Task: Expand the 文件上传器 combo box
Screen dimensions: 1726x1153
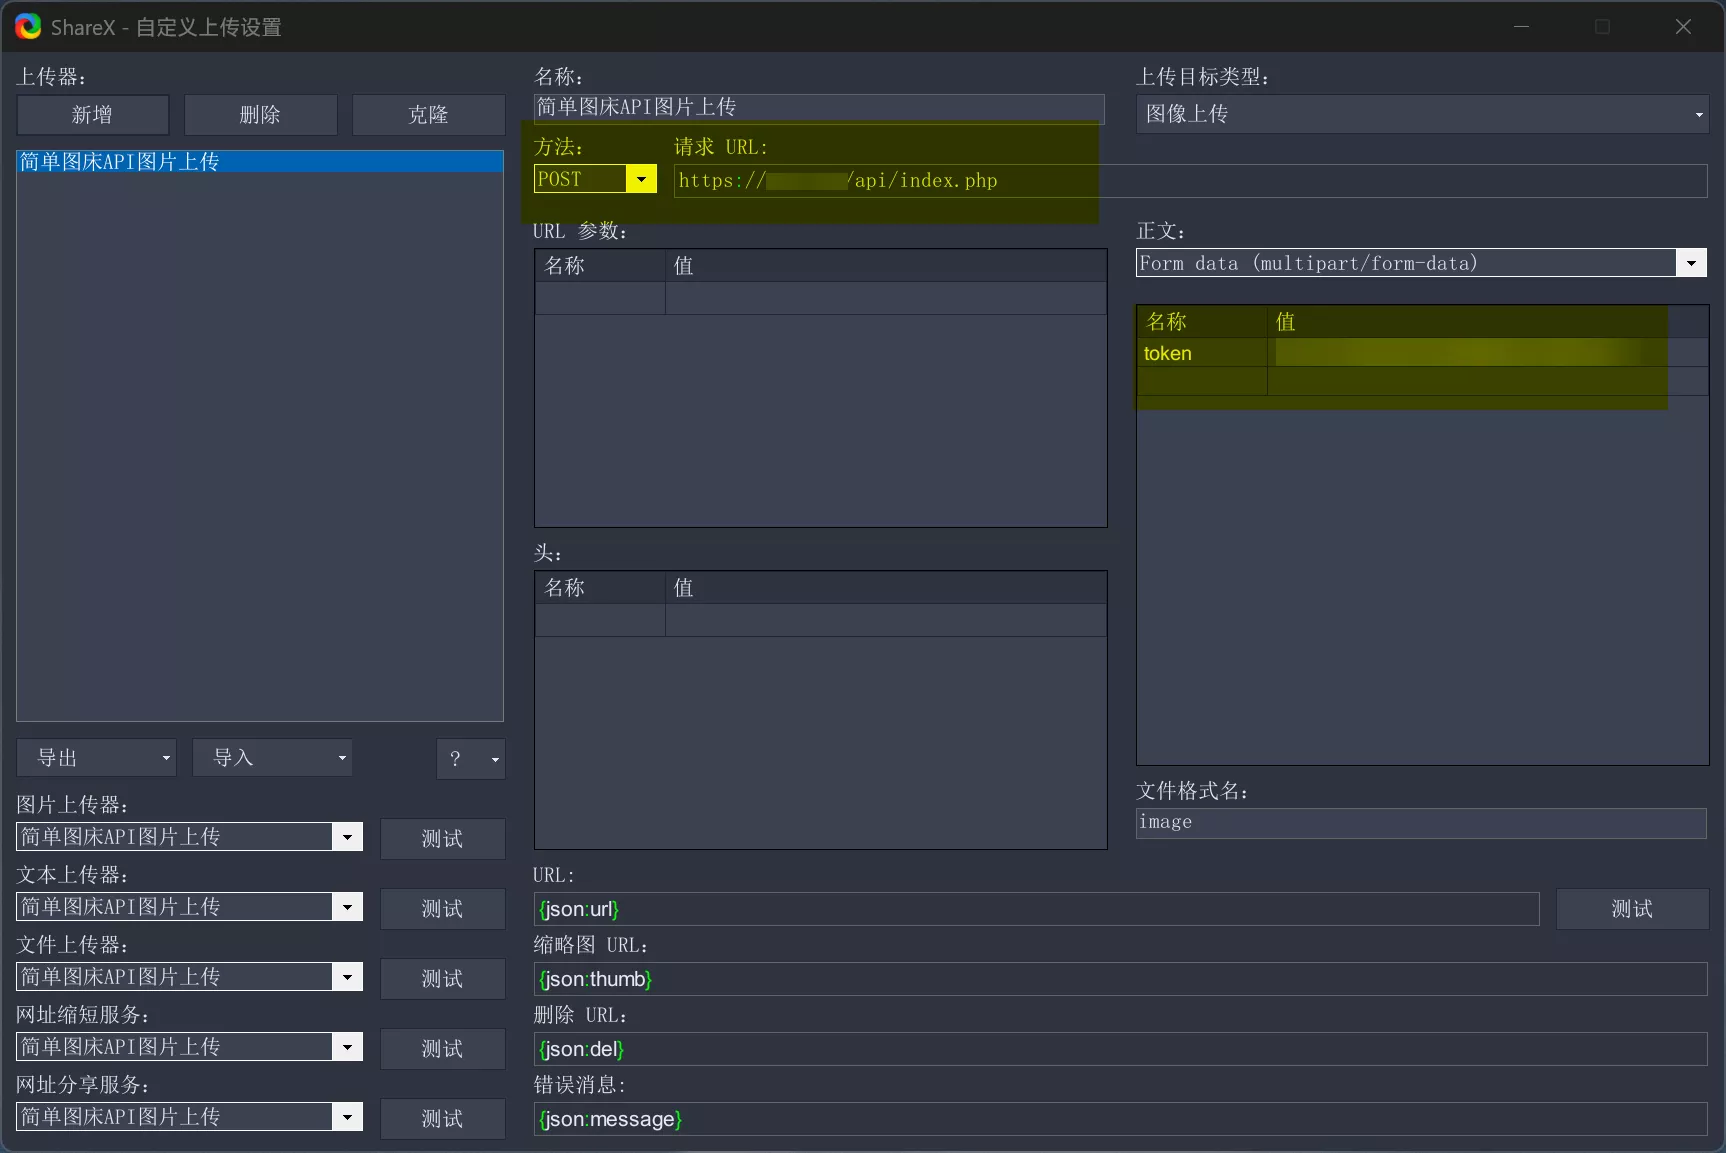Action: click(347, 977)
